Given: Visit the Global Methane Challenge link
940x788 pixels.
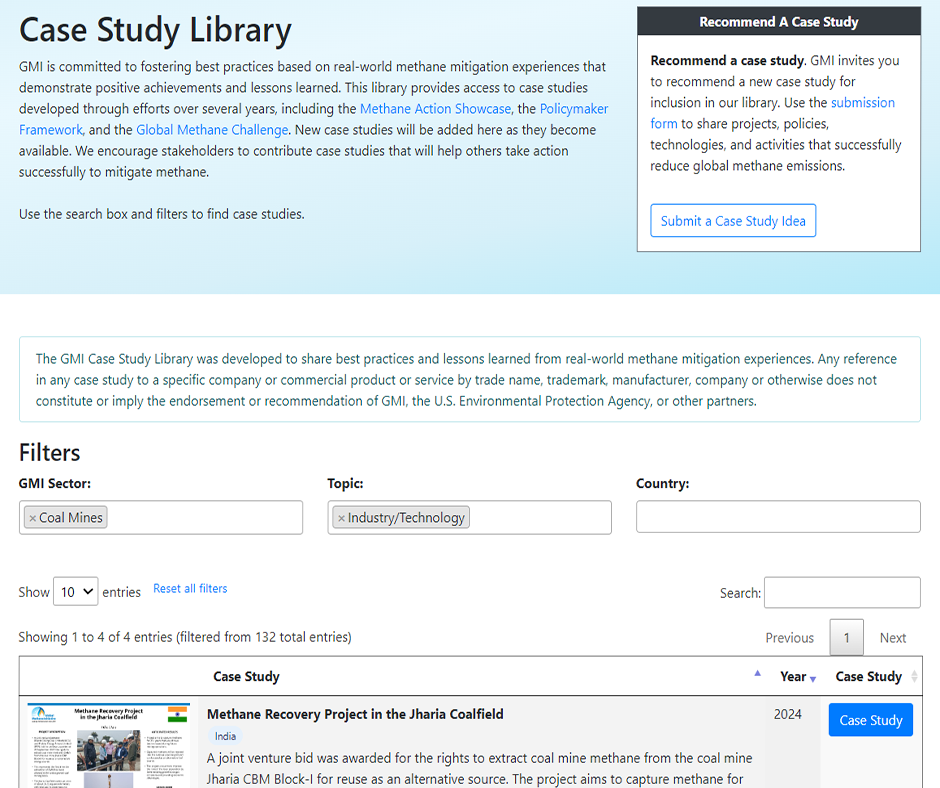Looking at the screenshot, I should (x=212, y=130).
